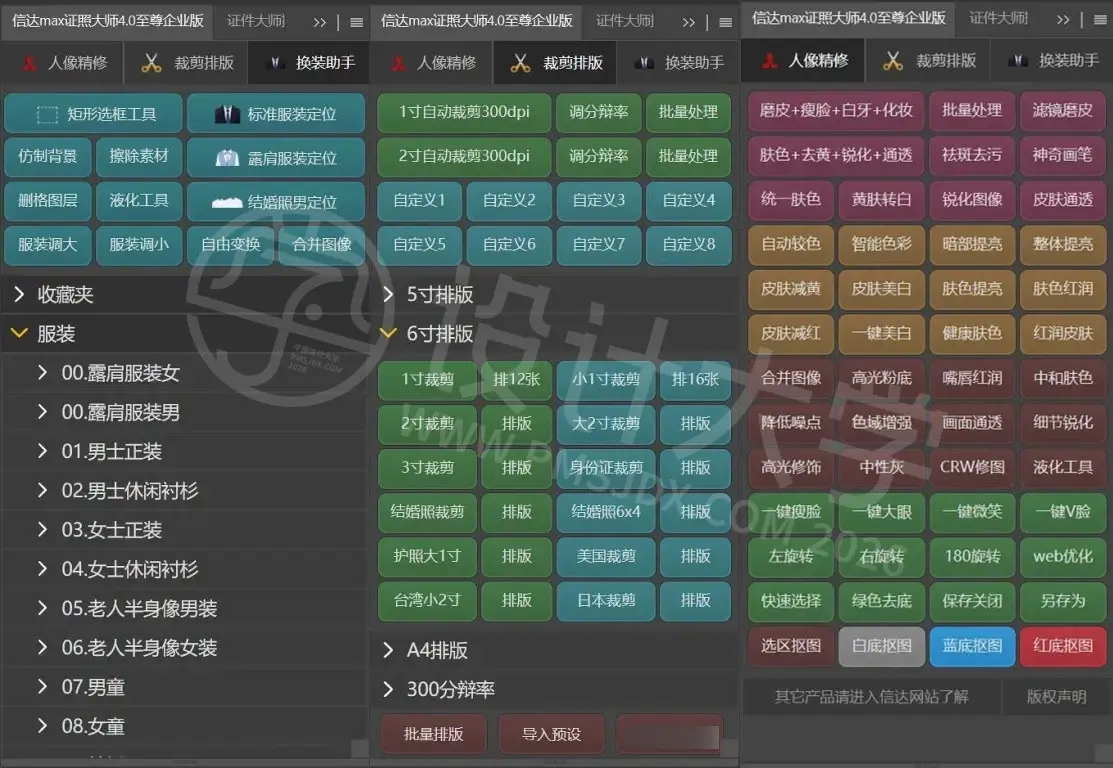Expand the 5寸排版 section
The width and height of the screenshot is (1113, 768).
point(554,295)
